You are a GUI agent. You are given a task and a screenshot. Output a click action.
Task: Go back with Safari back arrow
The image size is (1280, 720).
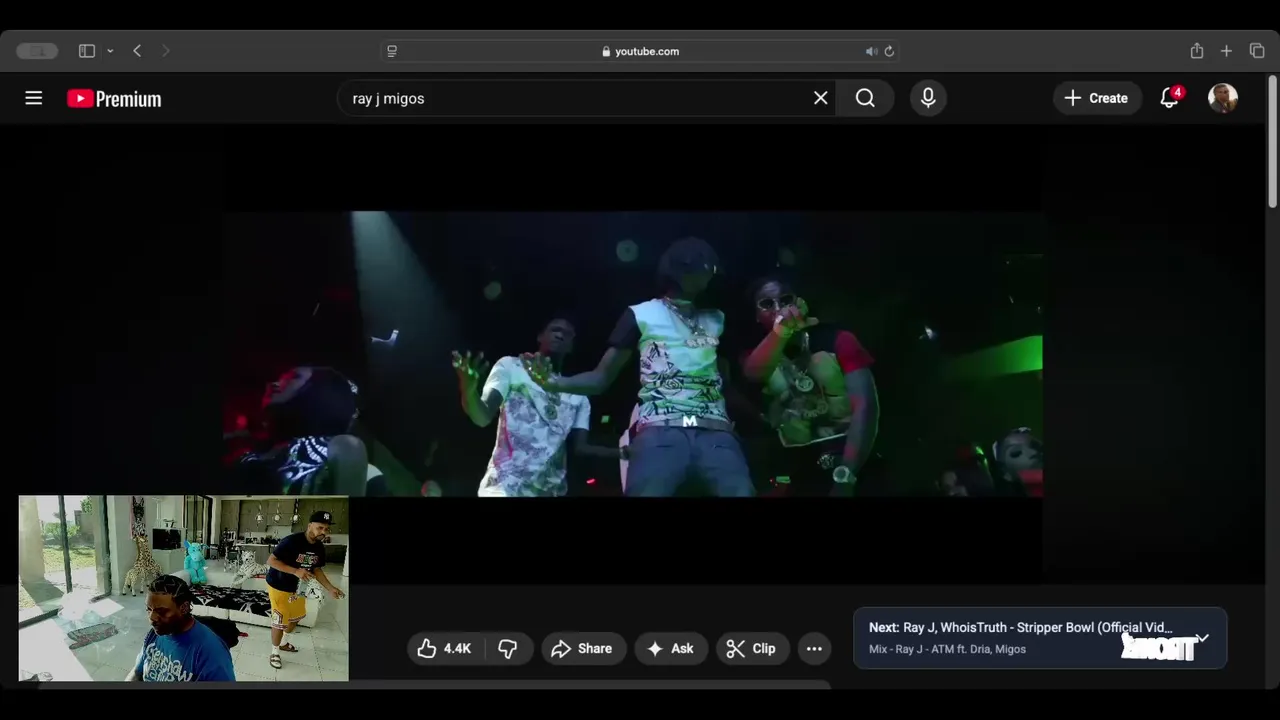pos(137,51)
